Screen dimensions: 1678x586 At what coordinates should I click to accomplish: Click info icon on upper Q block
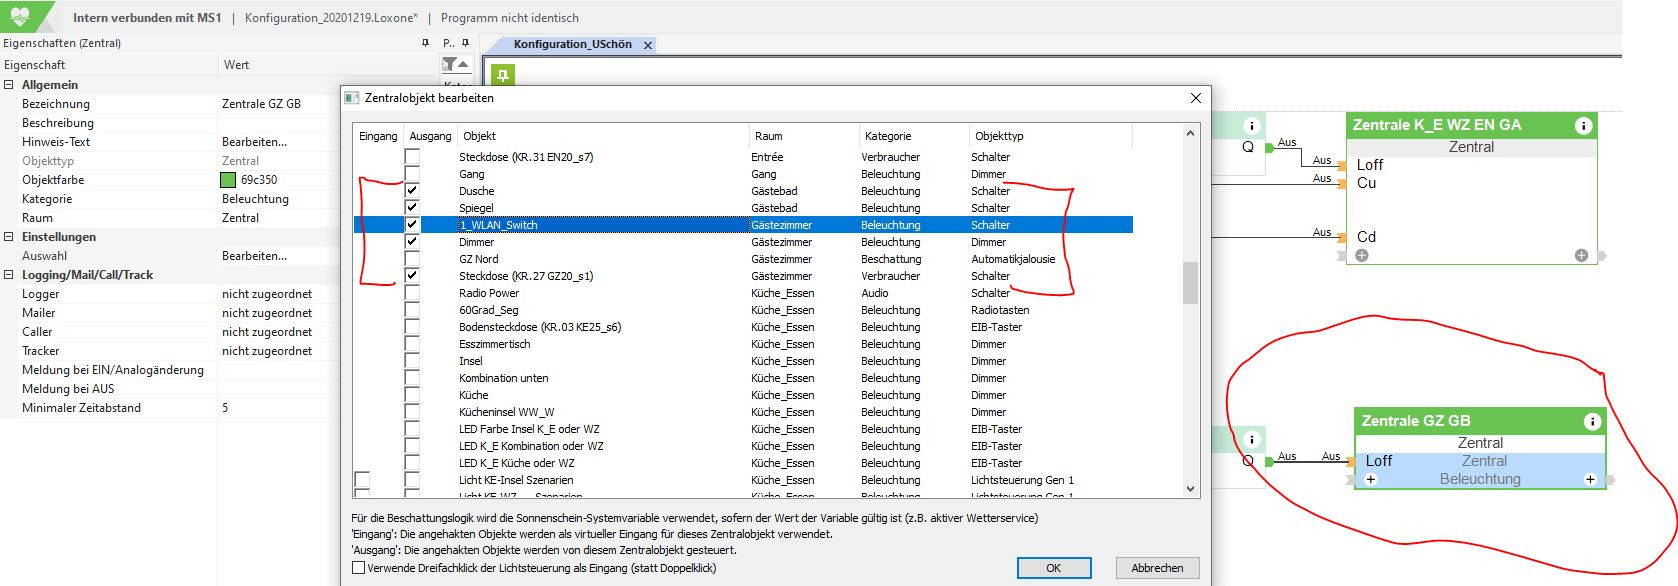[1251, 125]
